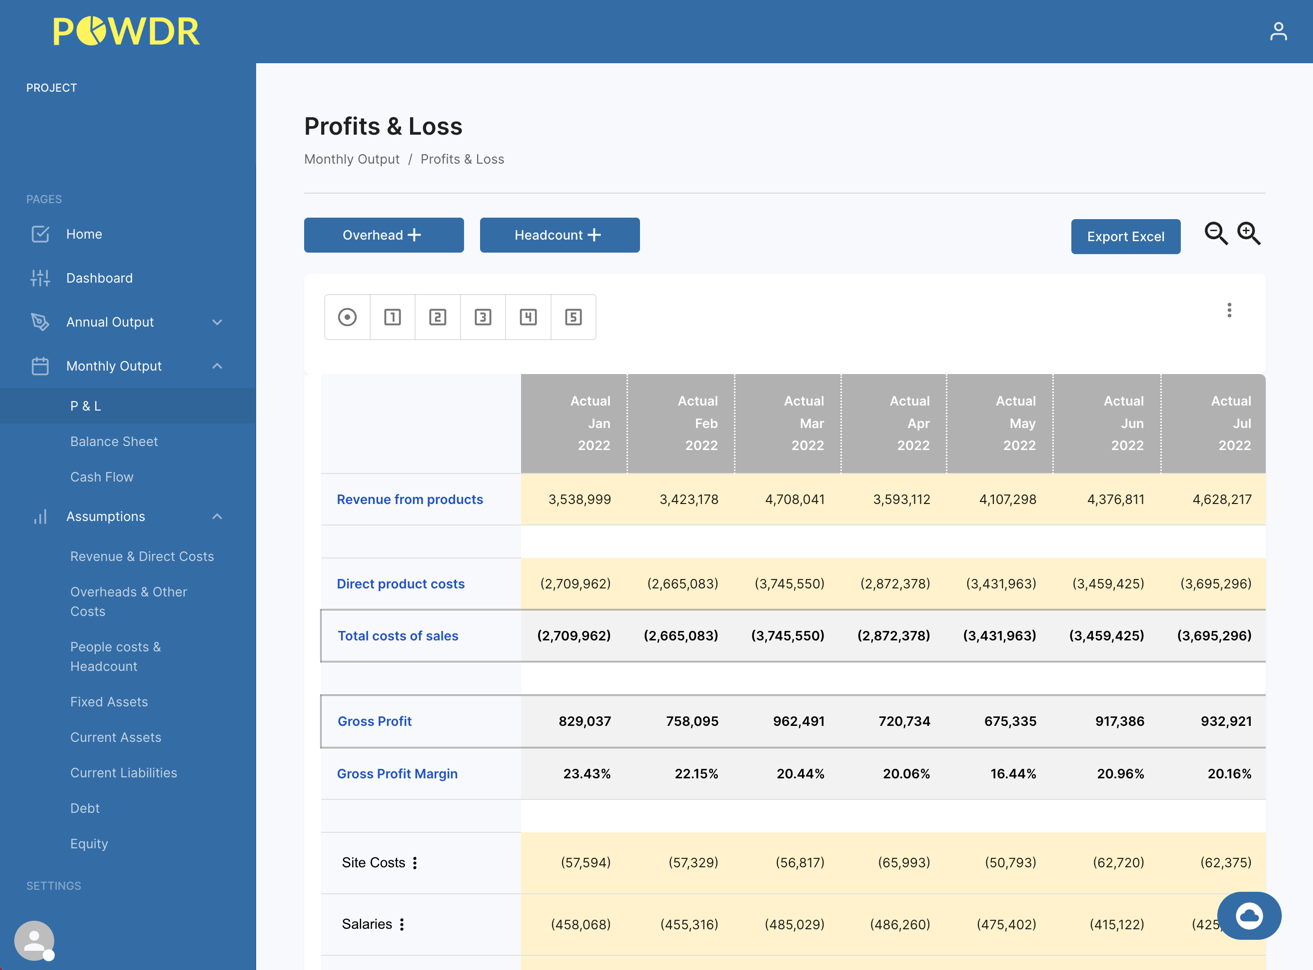The height and width of the screenshot is (970, 1313).
Task: Open the Revenue from products link
Action: tap(409, 499)
